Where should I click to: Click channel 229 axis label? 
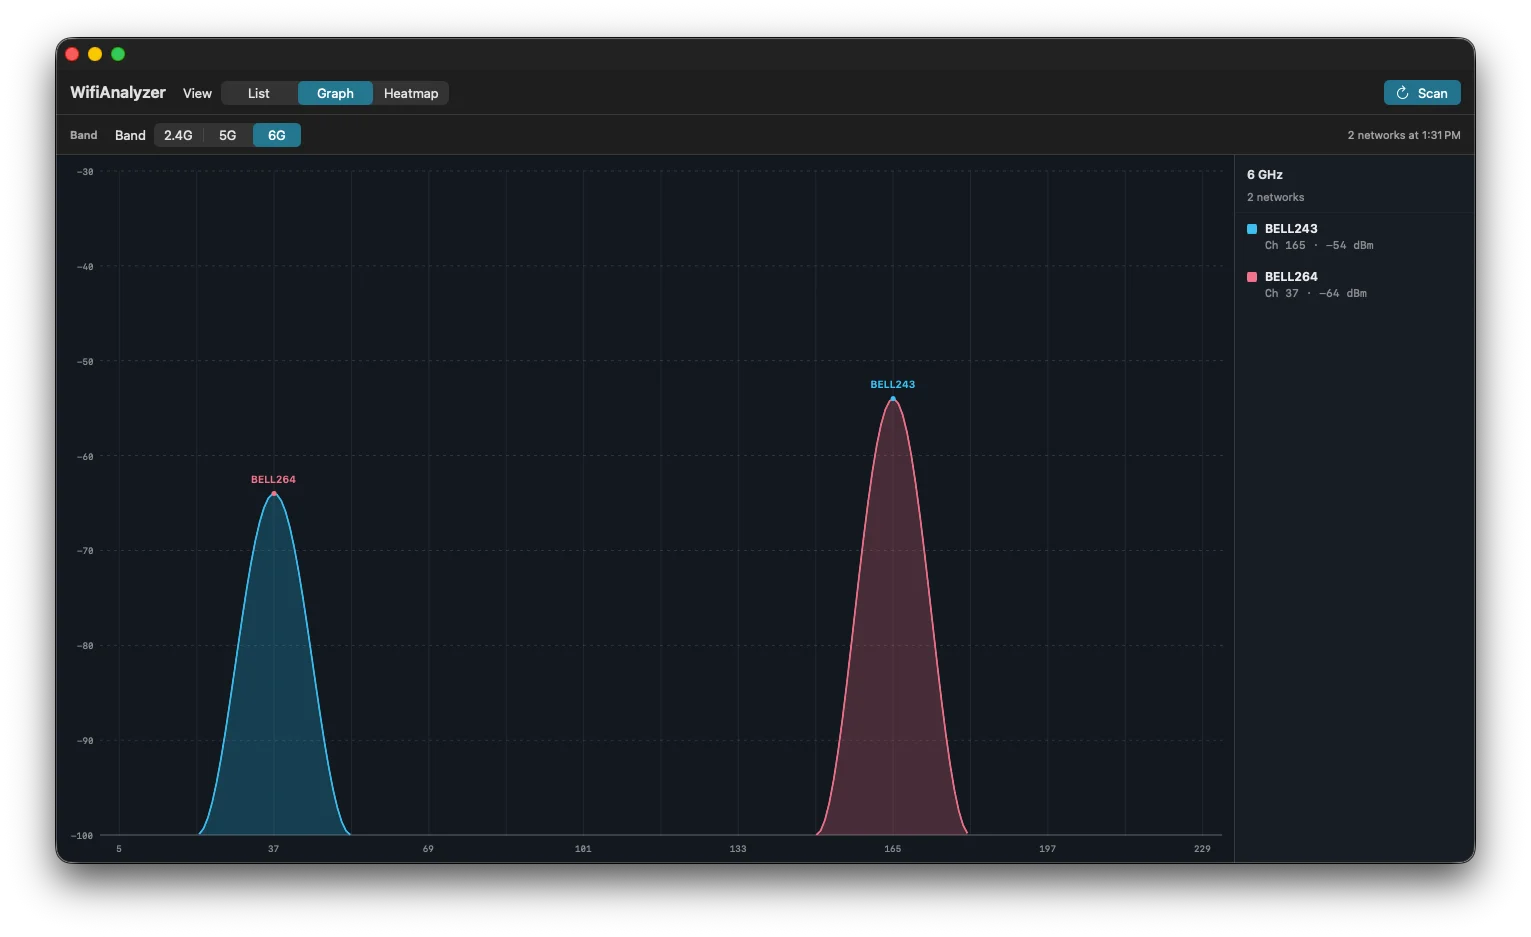click(x=1202, y=849)
